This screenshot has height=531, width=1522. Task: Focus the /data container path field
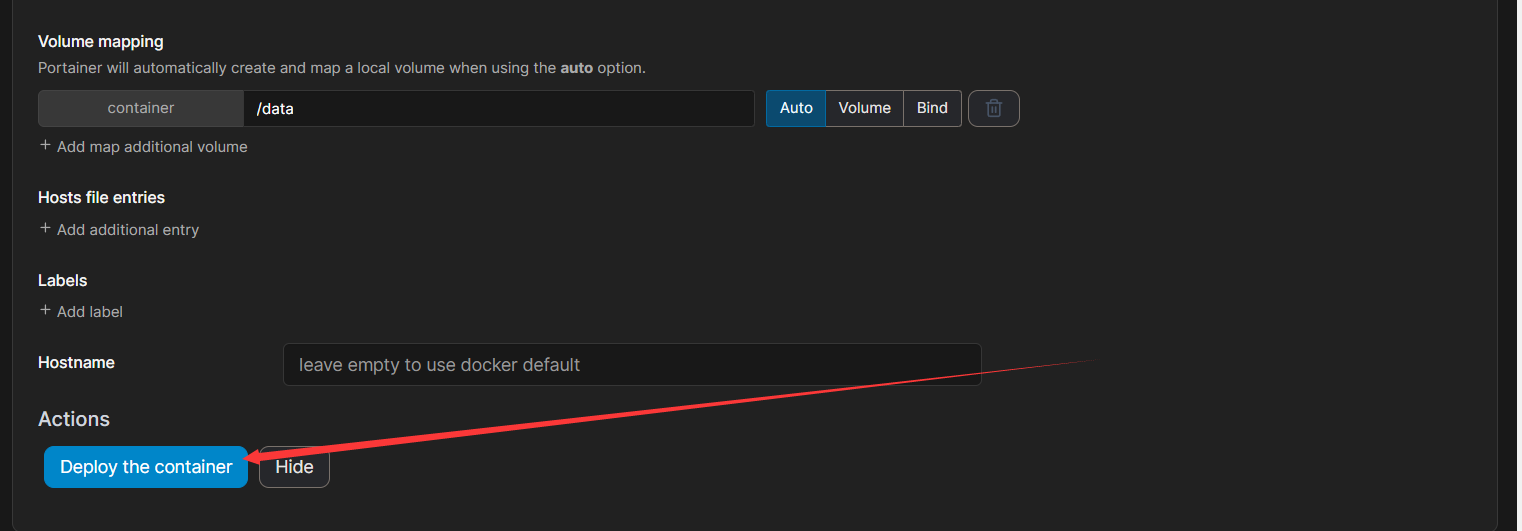(498, 109)
